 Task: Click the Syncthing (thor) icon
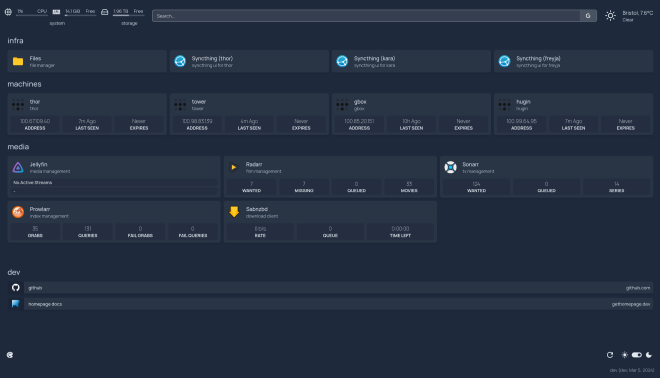pos(180,61)
